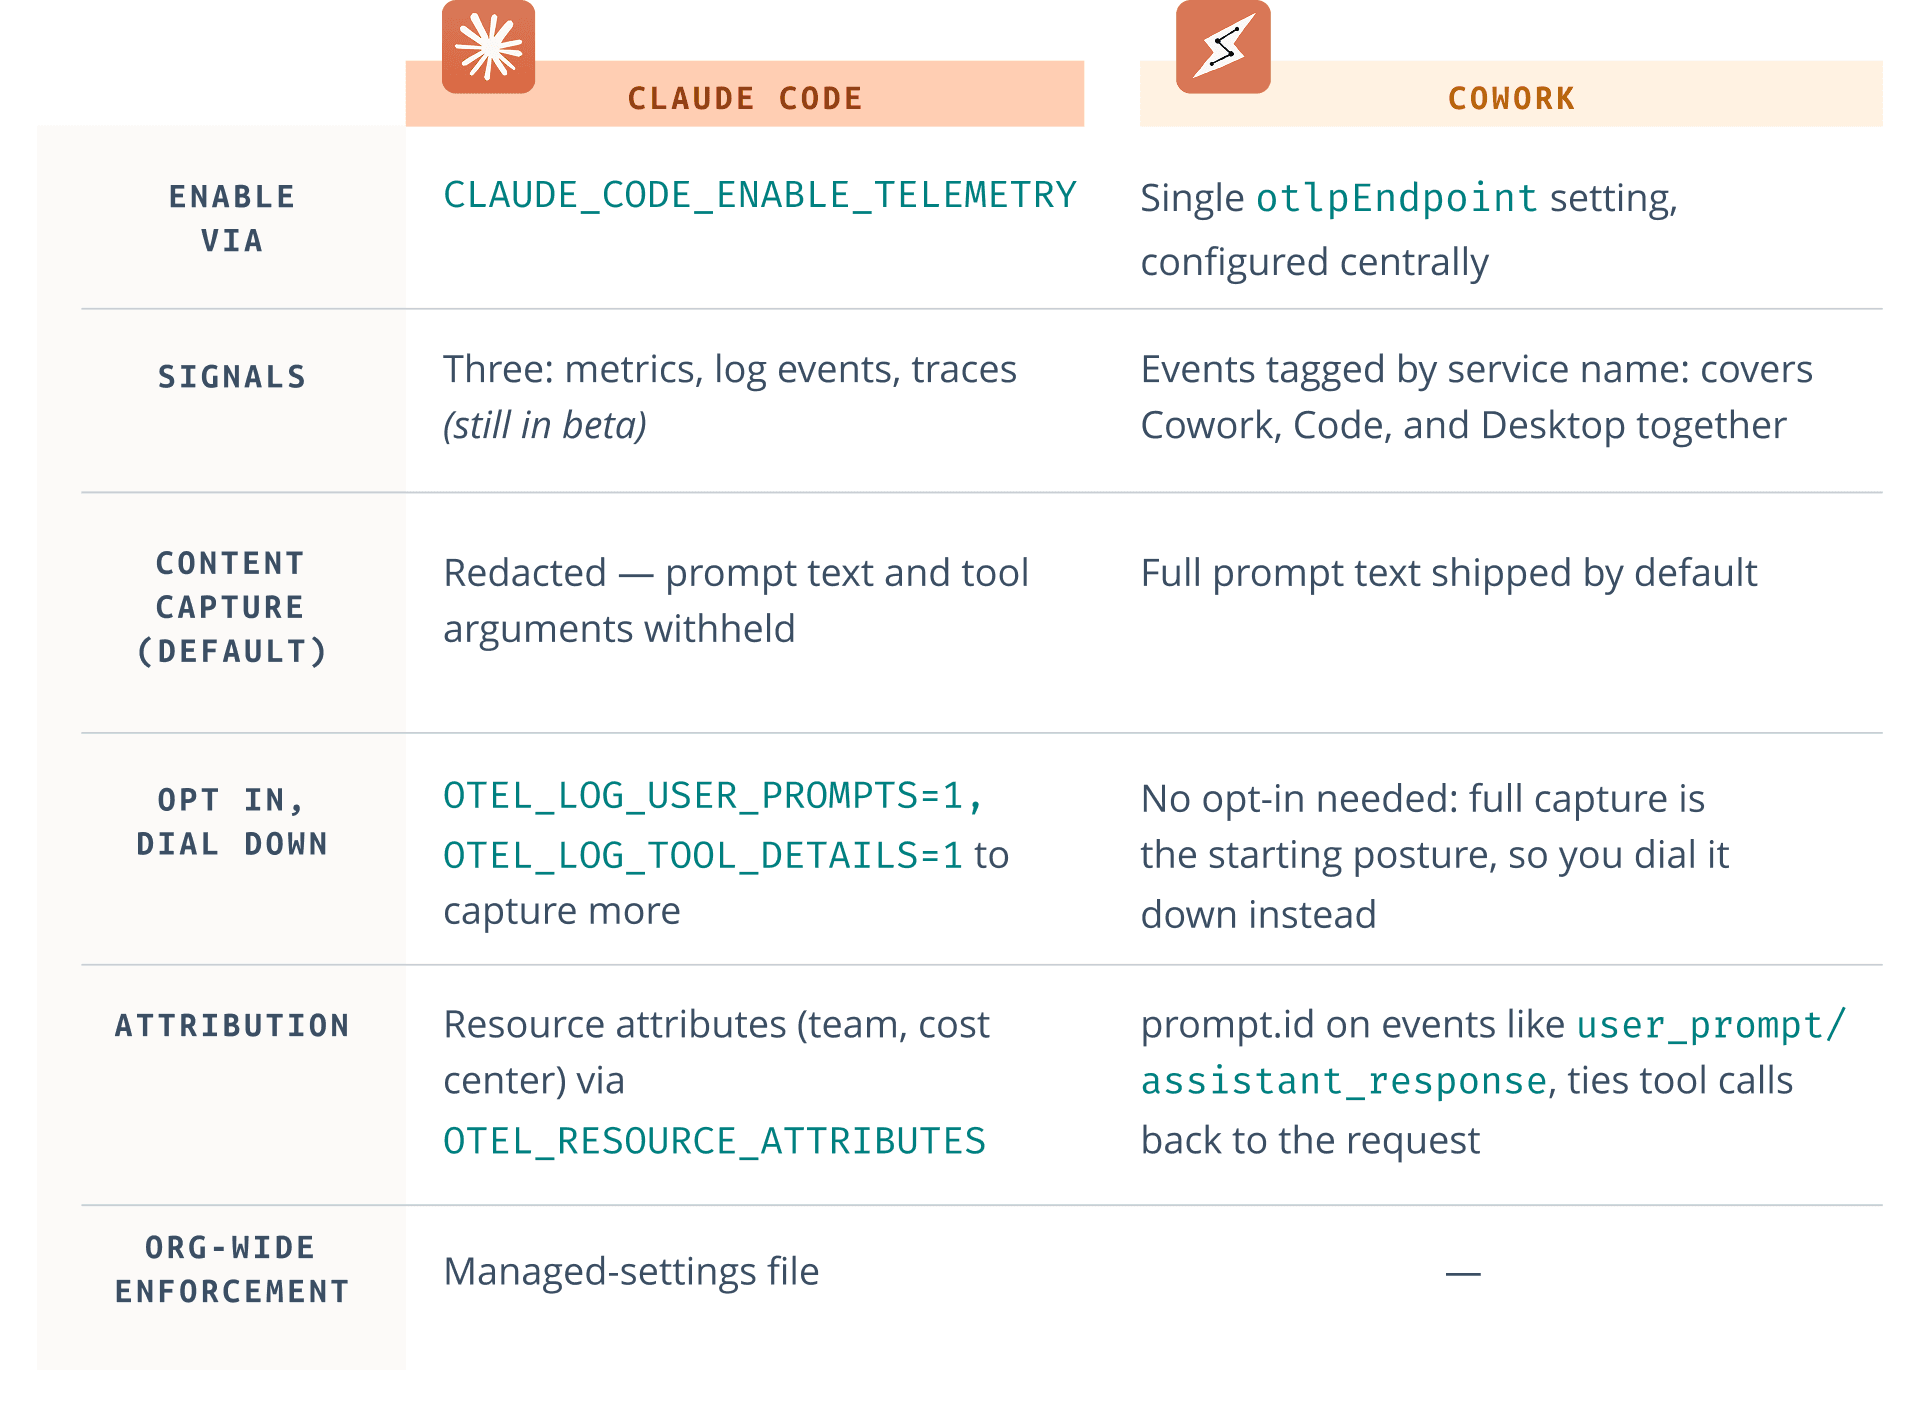Click 'Full prompt text shipped by default'
Image resolution: width=1920 pixels, height=1416 pixels.
(x=1449, y=573)
